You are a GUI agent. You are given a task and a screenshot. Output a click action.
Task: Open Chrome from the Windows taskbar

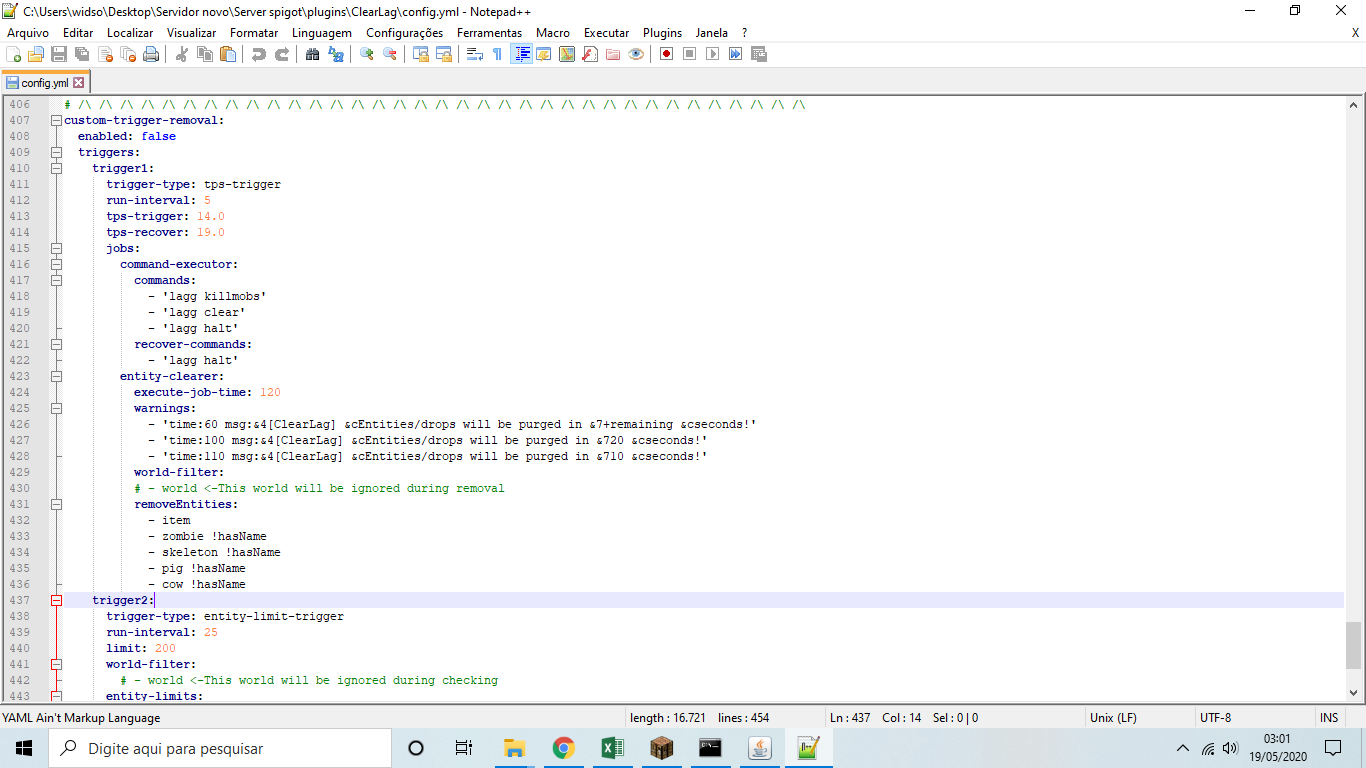(x=564, y=747)
